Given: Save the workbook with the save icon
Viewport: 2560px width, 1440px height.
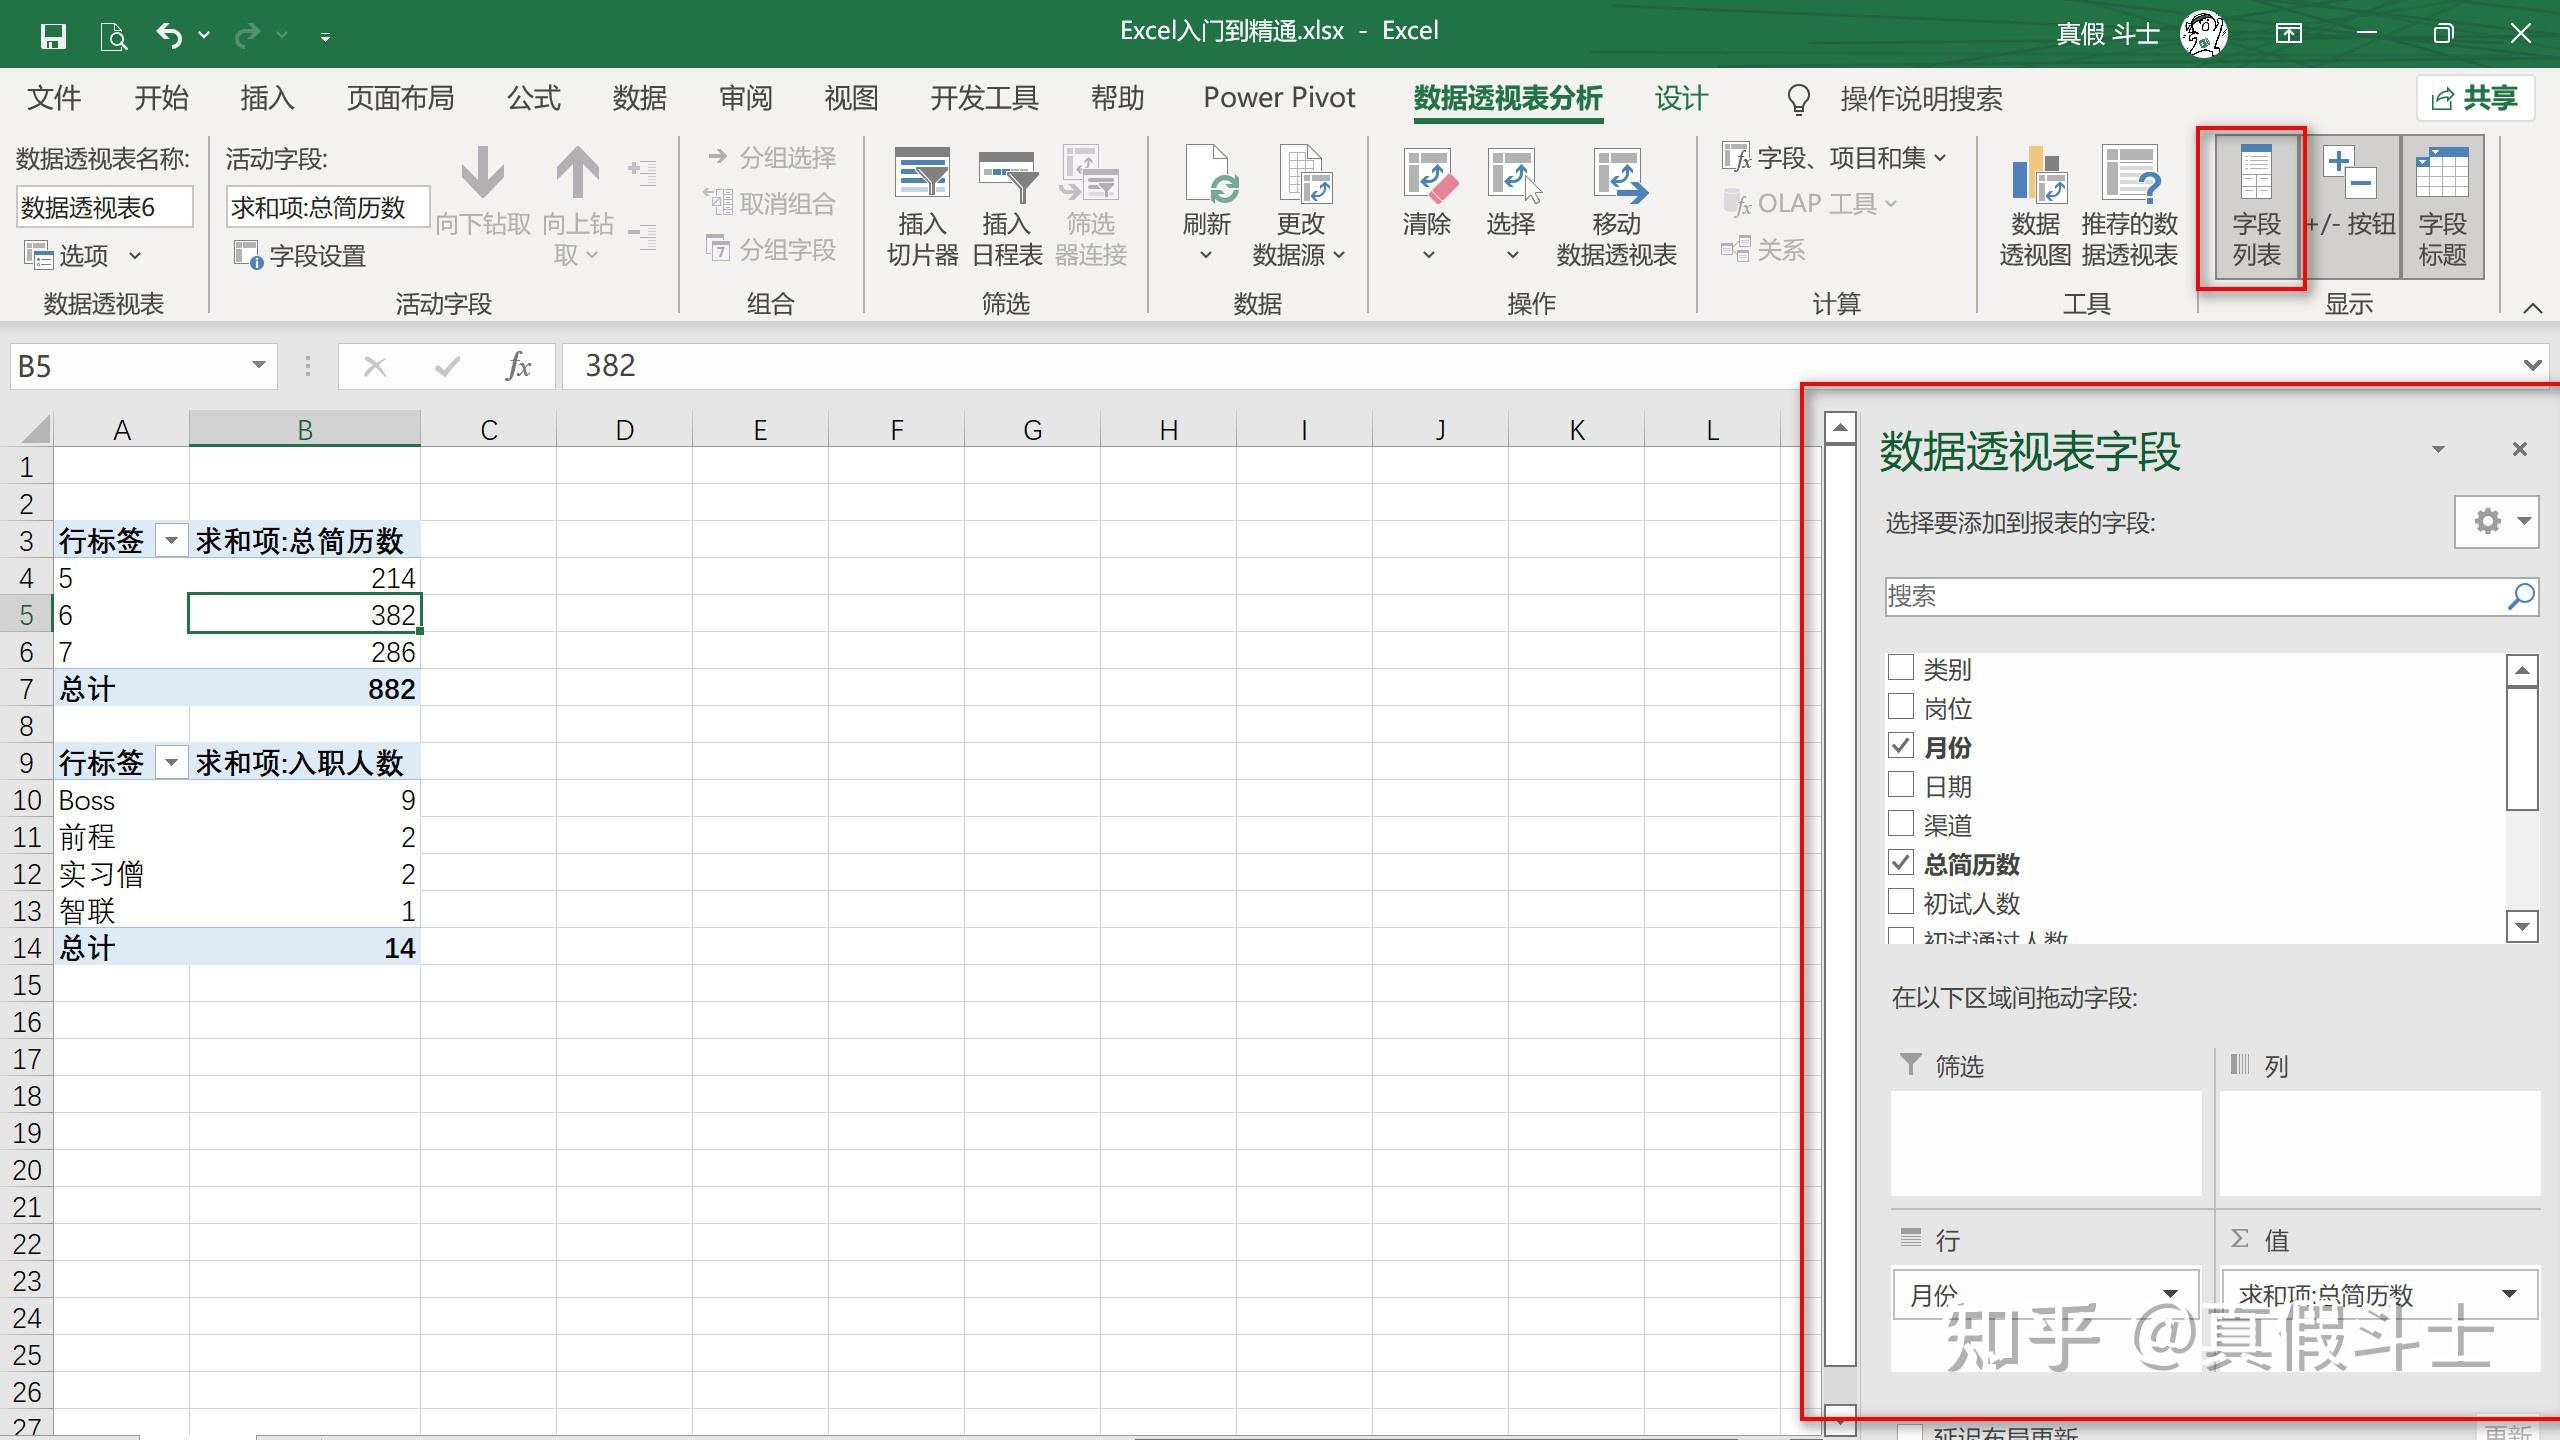Looking at the screenshot, I should point(52,36).
